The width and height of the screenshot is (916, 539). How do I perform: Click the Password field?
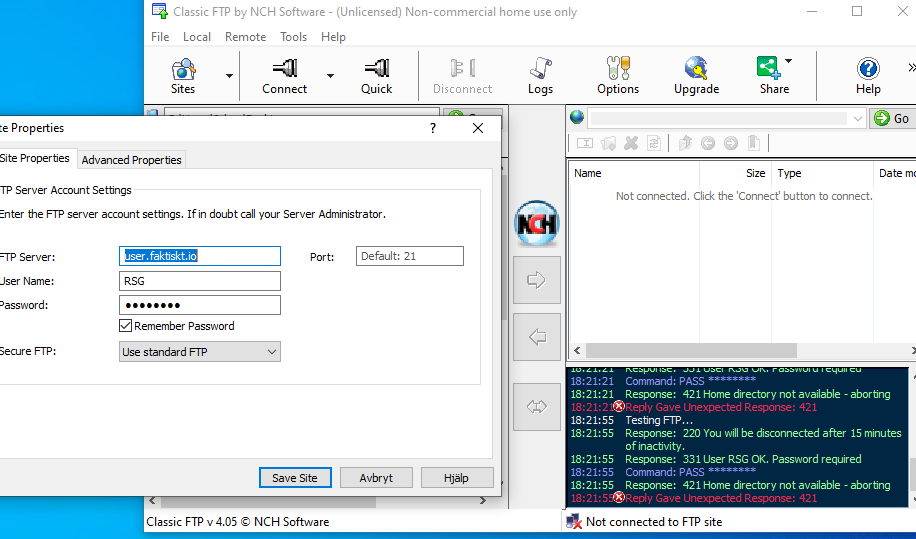pos(200,305)
